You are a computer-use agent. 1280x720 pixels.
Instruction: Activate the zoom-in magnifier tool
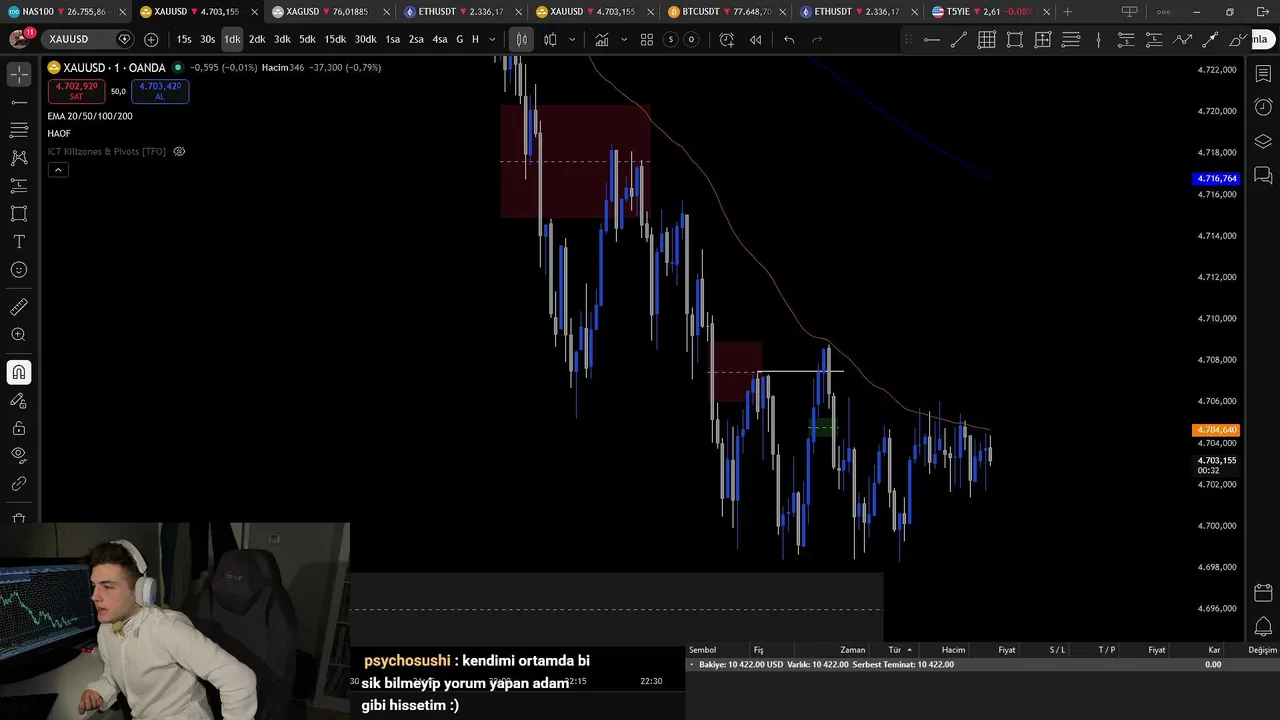[19, 335]
